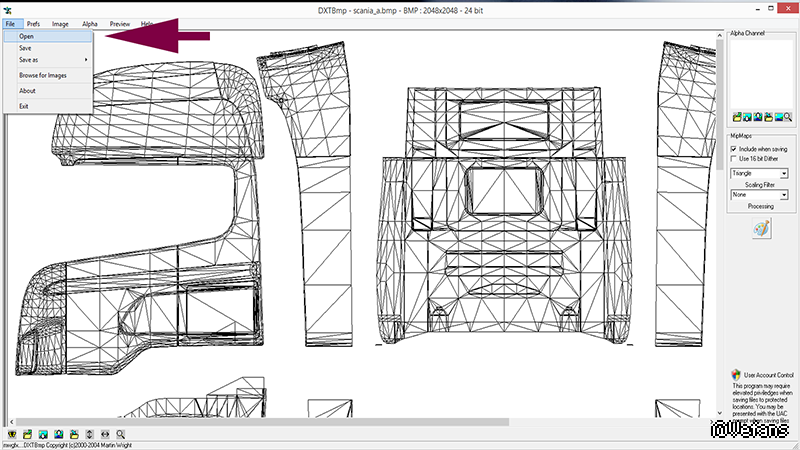Open the Triangle scaling filter dropdown
The width and height of the screenshot is (800, 450).
[x=784, y=173]
